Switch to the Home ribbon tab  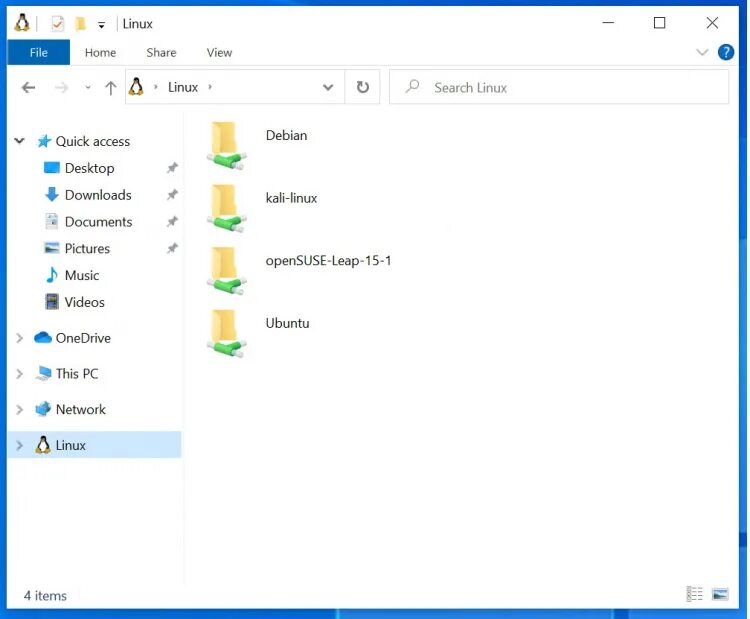[x=100, y=52]
